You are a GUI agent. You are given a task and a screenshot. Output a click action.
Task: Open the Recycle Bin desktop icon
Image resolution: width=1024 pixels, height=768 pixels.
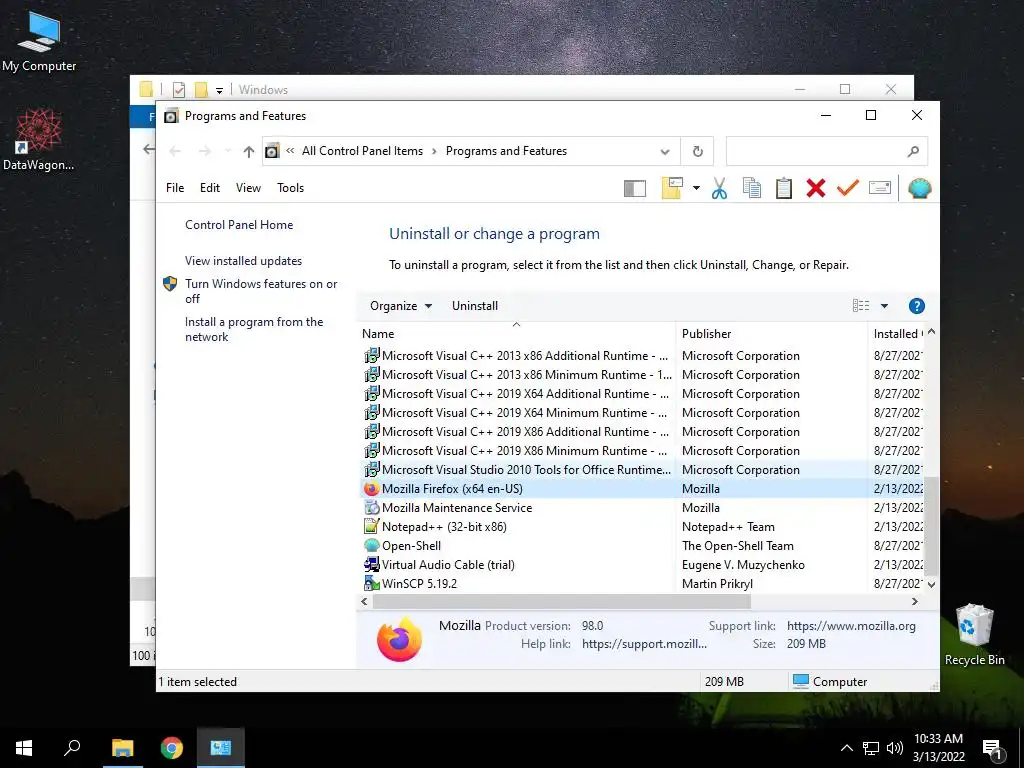[974, 634]
